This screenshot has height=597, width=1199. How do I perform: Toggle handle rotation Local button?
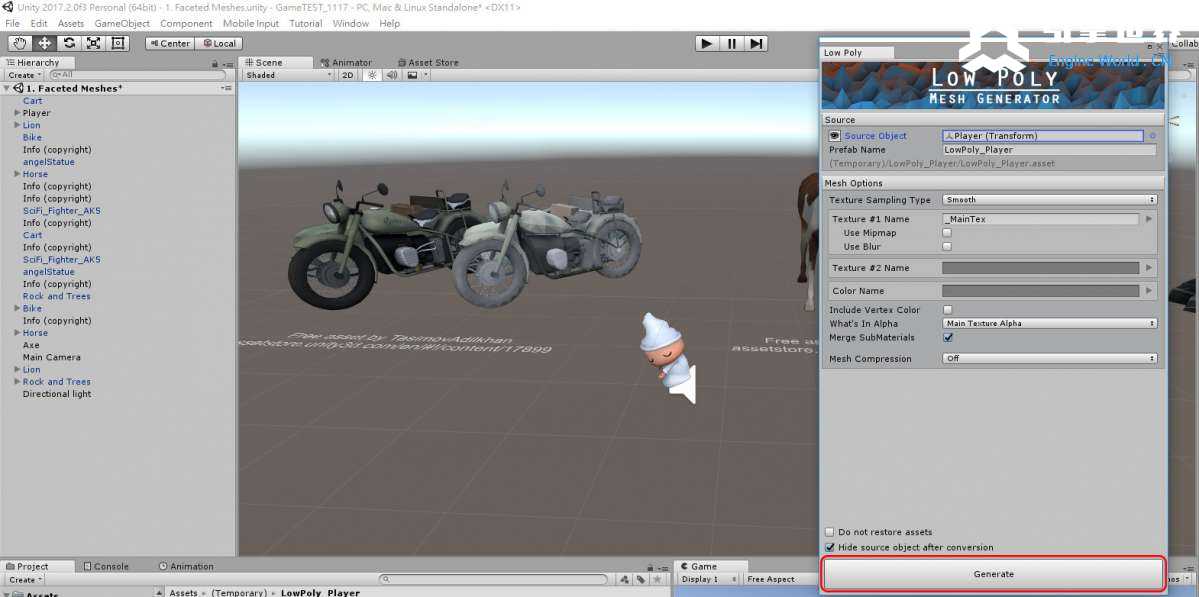(219, 44)
